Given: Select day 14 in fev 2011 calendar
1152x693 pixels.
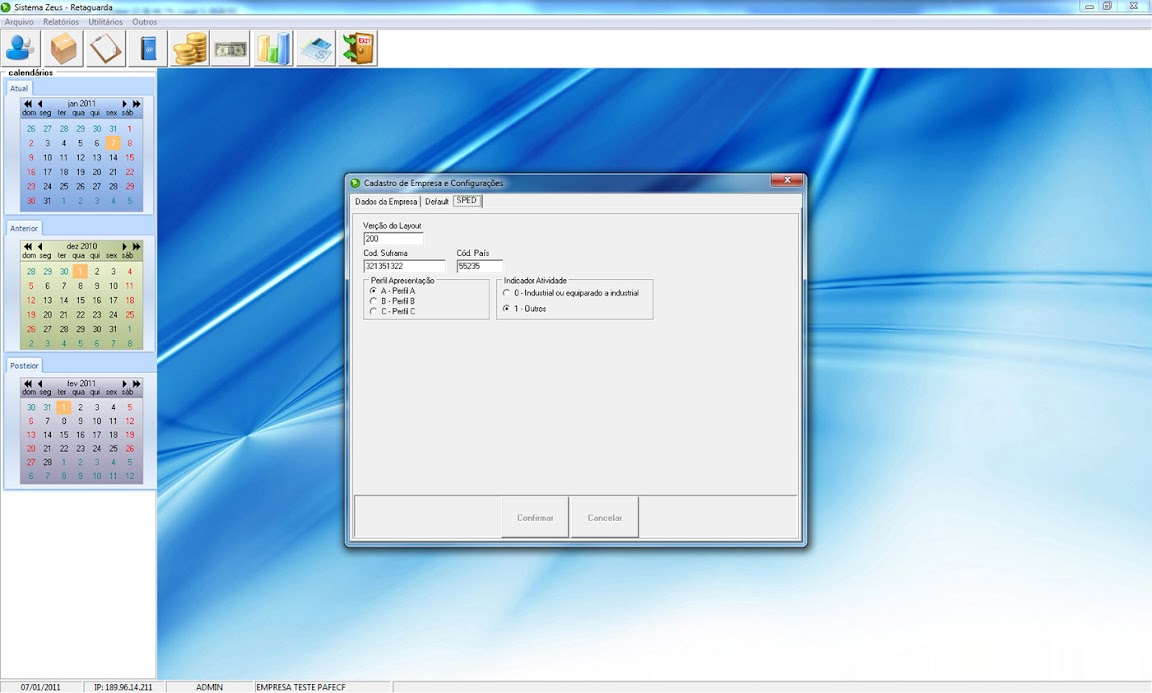Looking at the screenshot, I should pyautogui.click(x=47, y=435).
